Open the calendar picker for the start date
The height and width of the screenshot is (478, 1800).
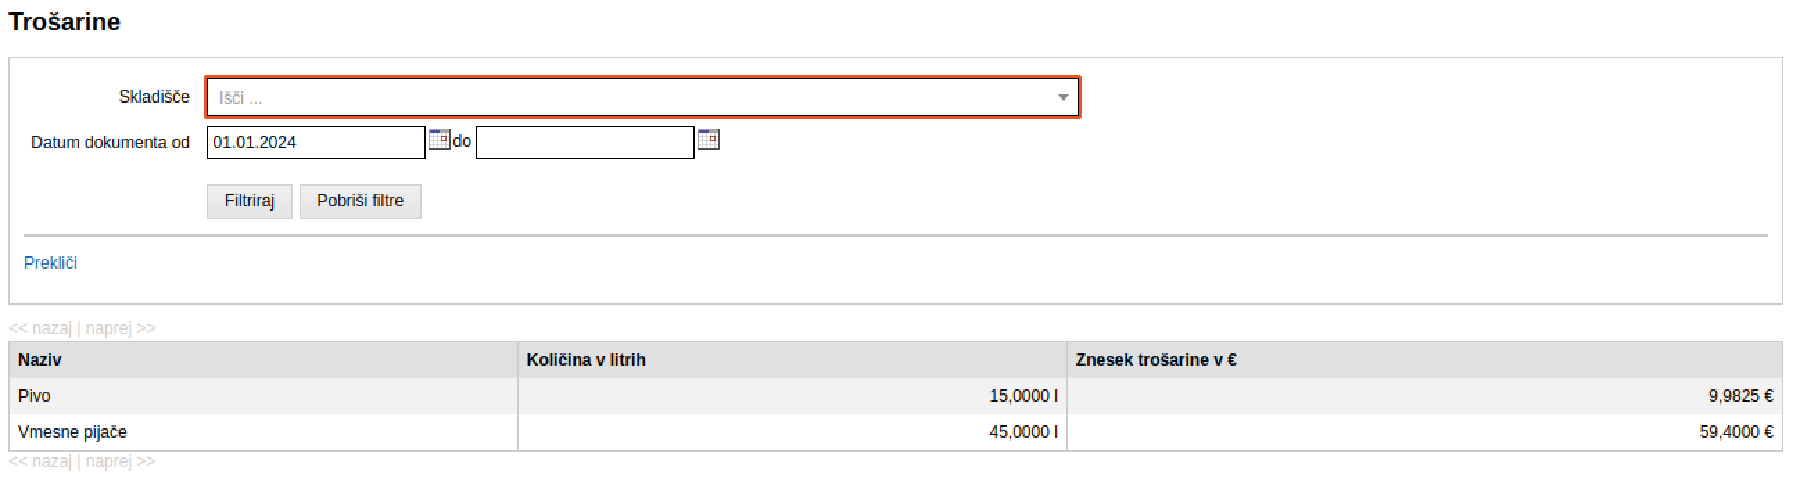pos(439,140)
